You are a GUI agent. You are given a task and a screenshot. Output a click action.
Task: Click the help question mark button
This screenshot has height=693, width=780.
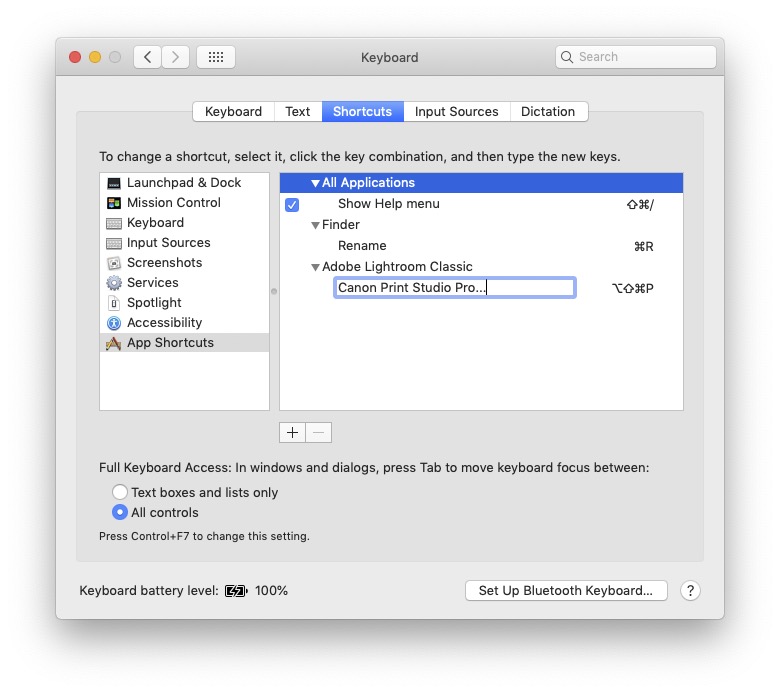coord(690,591)
